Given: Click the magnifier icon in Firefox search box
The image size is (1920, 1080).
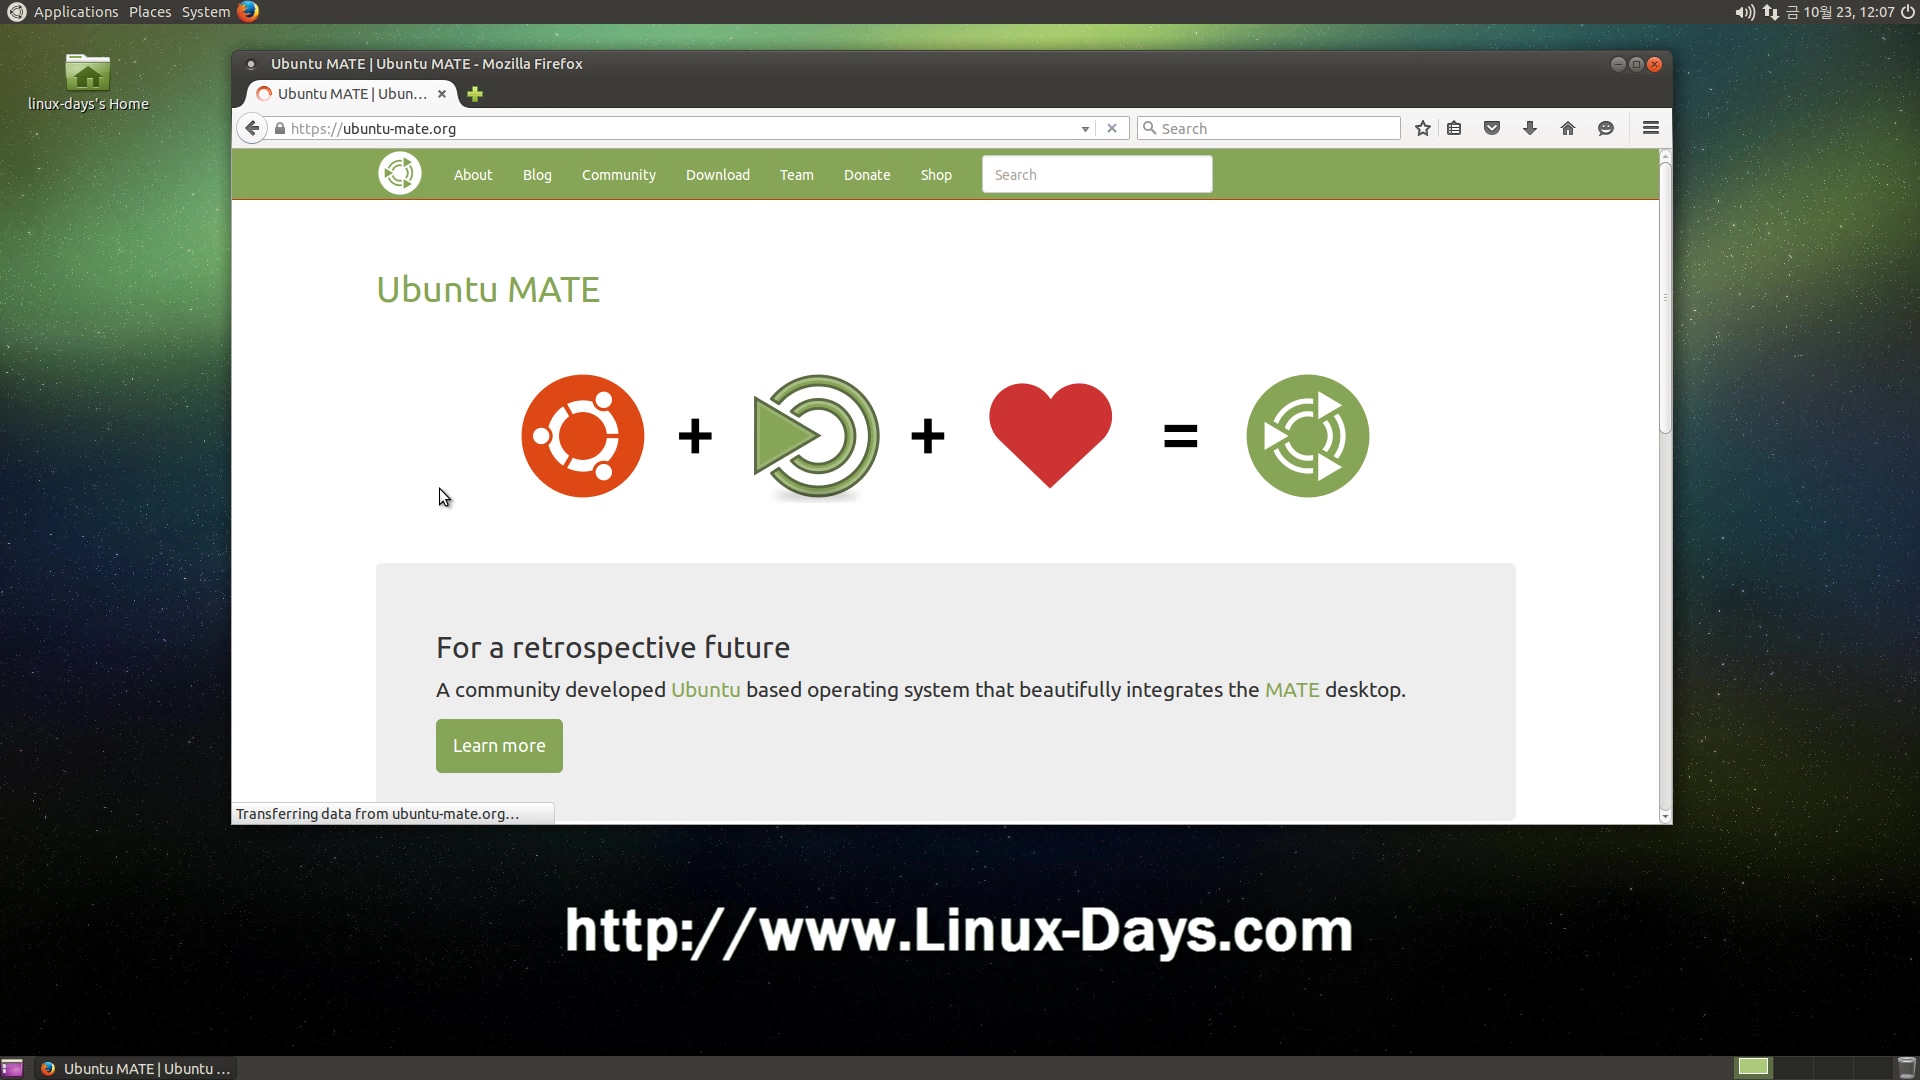Looking at the screenshot, I should point(1150,128).
